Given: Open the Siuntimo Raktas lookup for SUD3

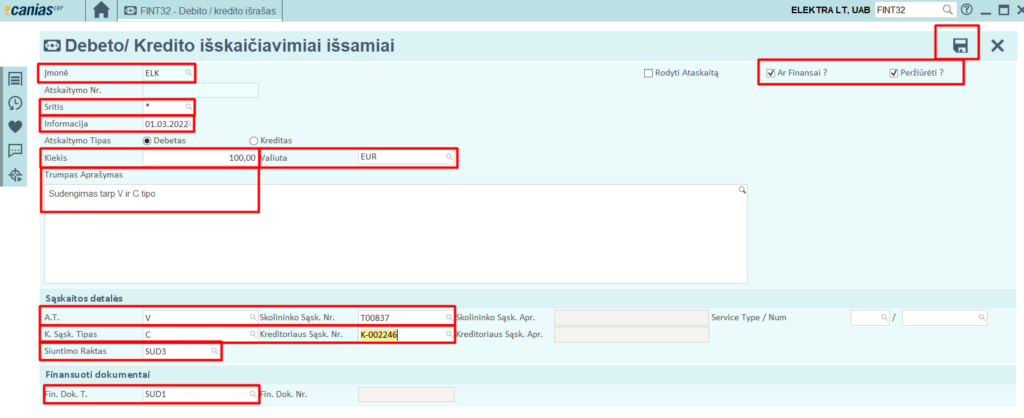Looking at the screenshot, I should [214, 352].
